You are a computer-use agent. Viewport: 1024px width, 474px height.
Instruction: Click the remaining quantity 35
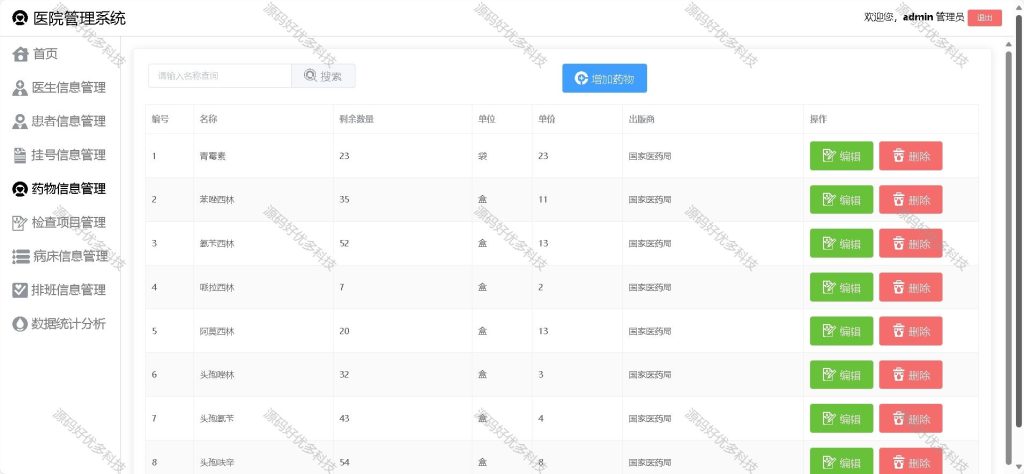coord(344,200)
